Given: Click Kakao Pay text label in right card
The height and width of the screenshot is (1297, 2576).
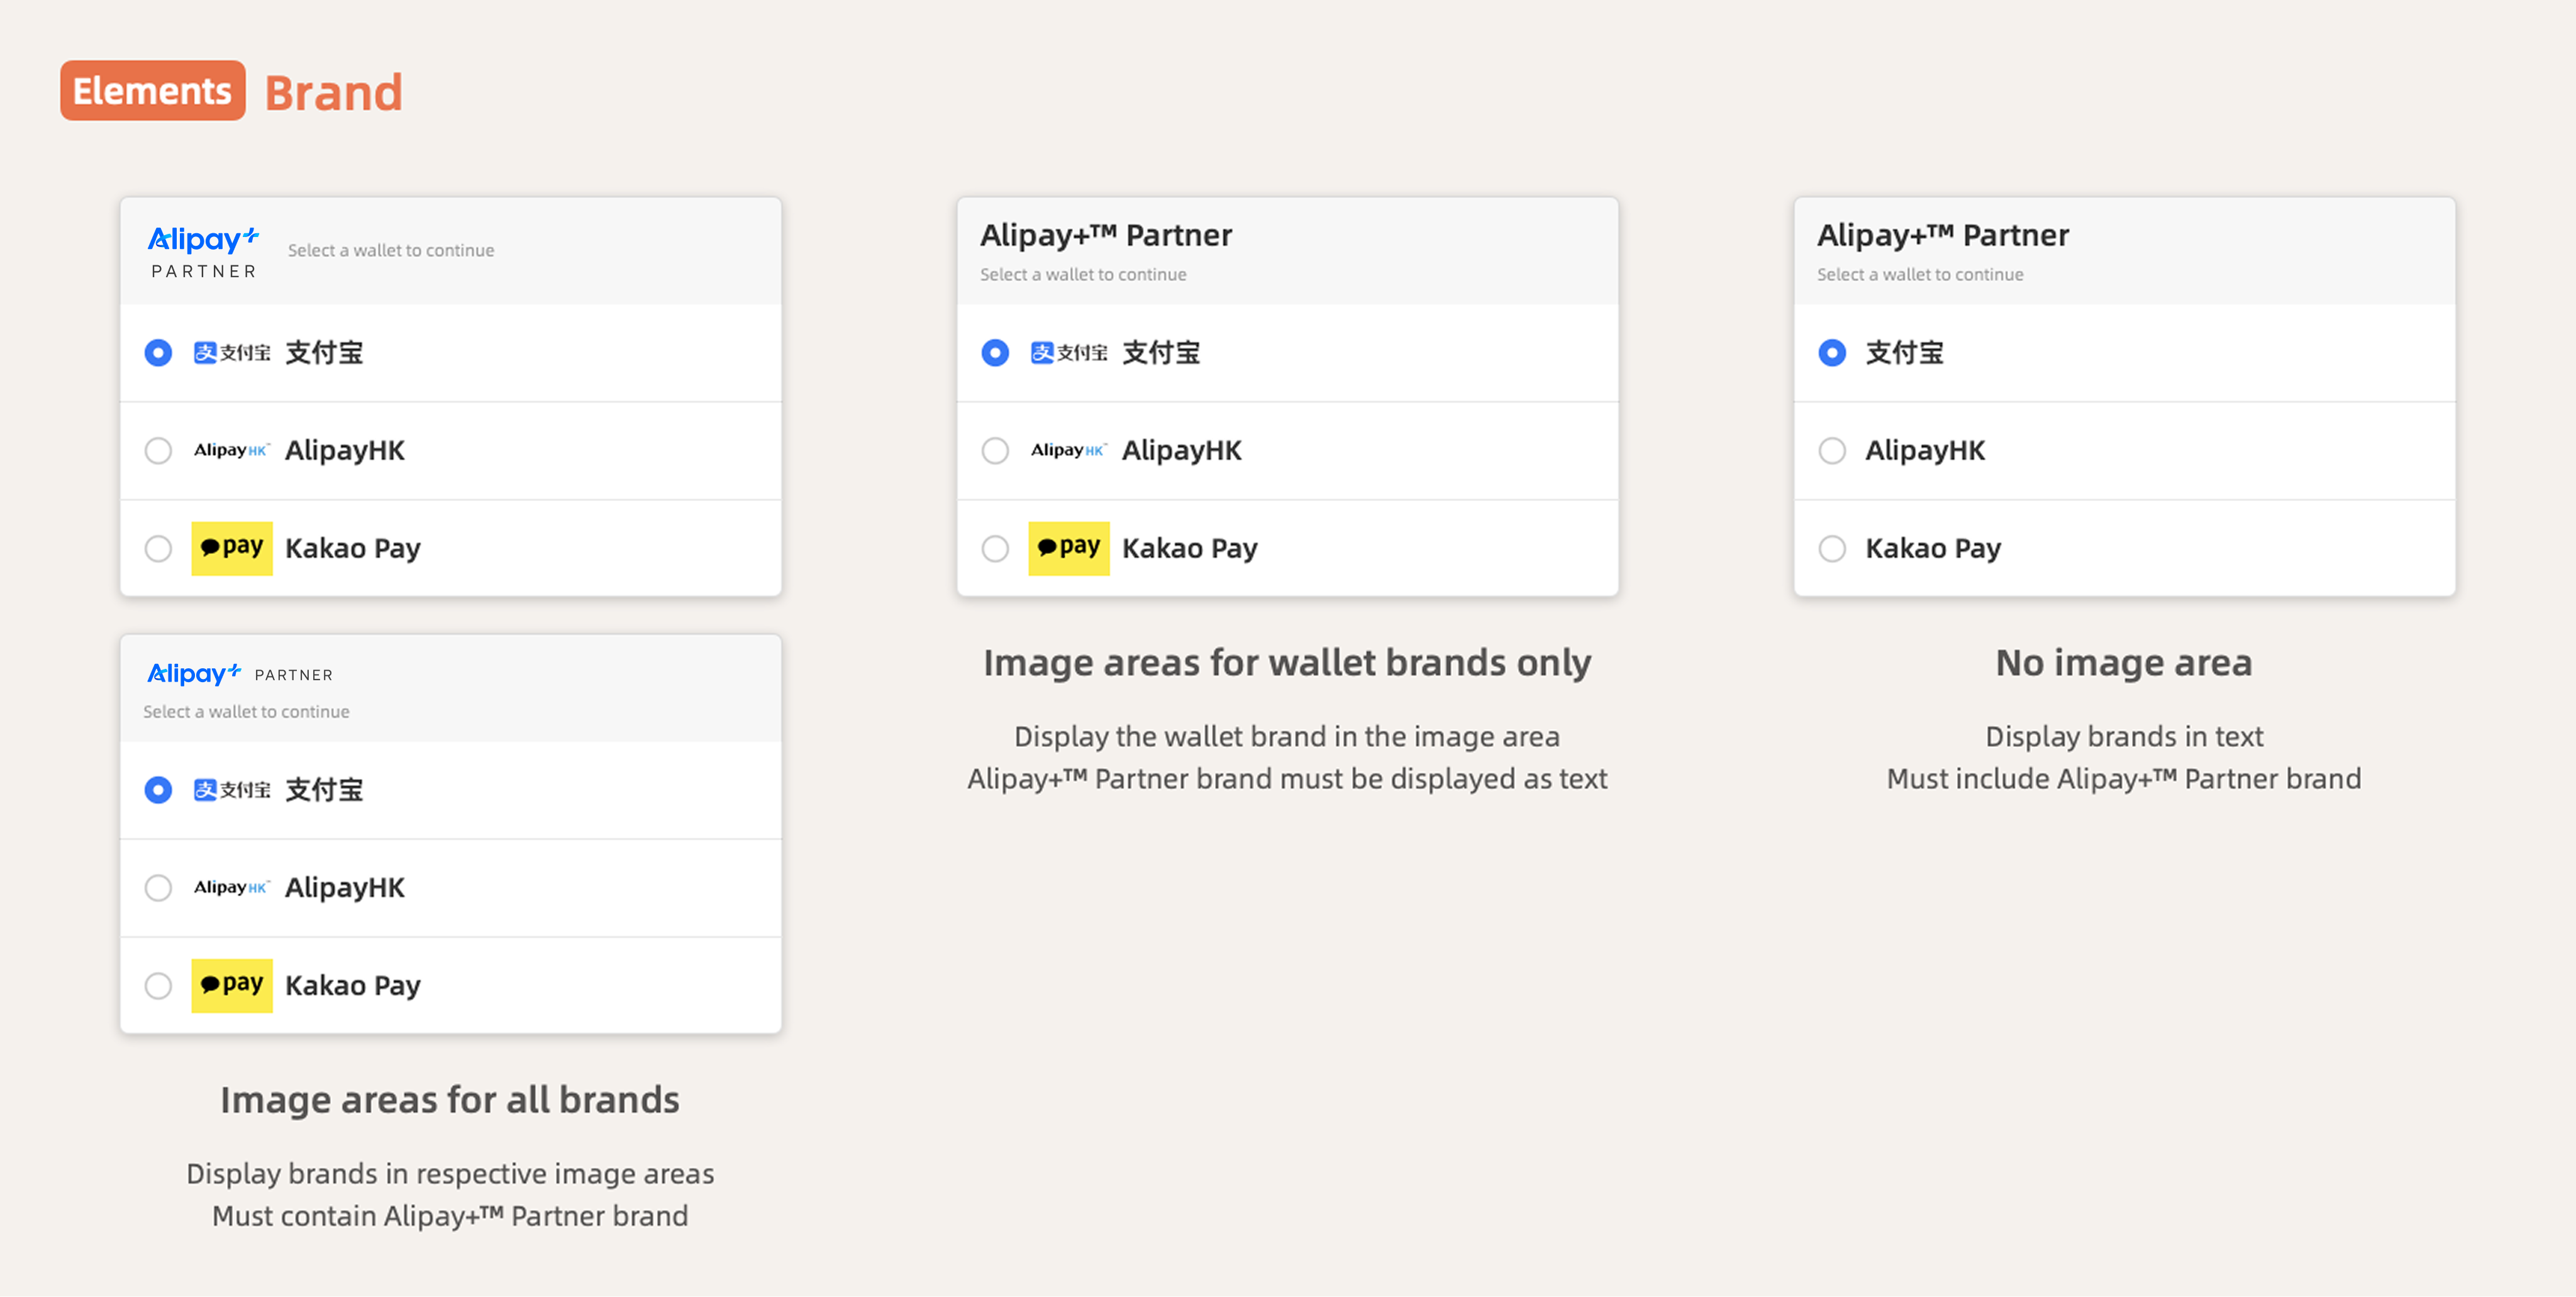Looking at the screenshot, I should (1933, 548).
